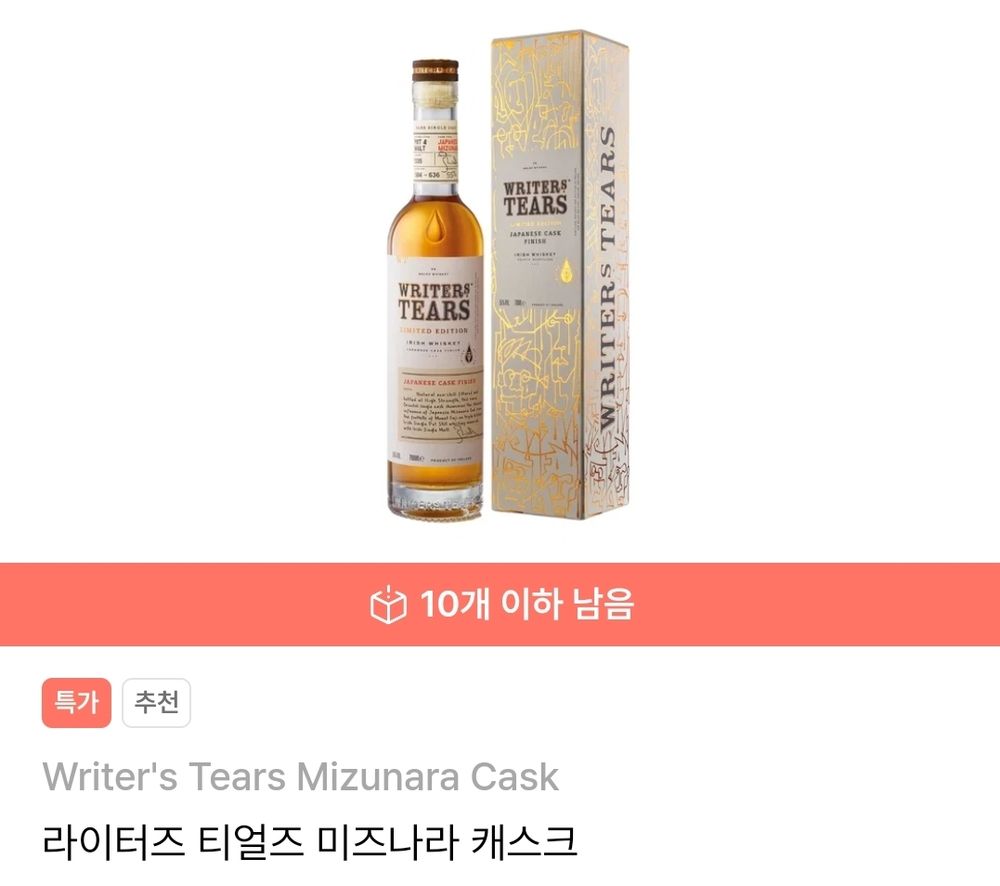
Task: Click the Writer's Tears Mizunara Cask title
Action: coord(300,777)
